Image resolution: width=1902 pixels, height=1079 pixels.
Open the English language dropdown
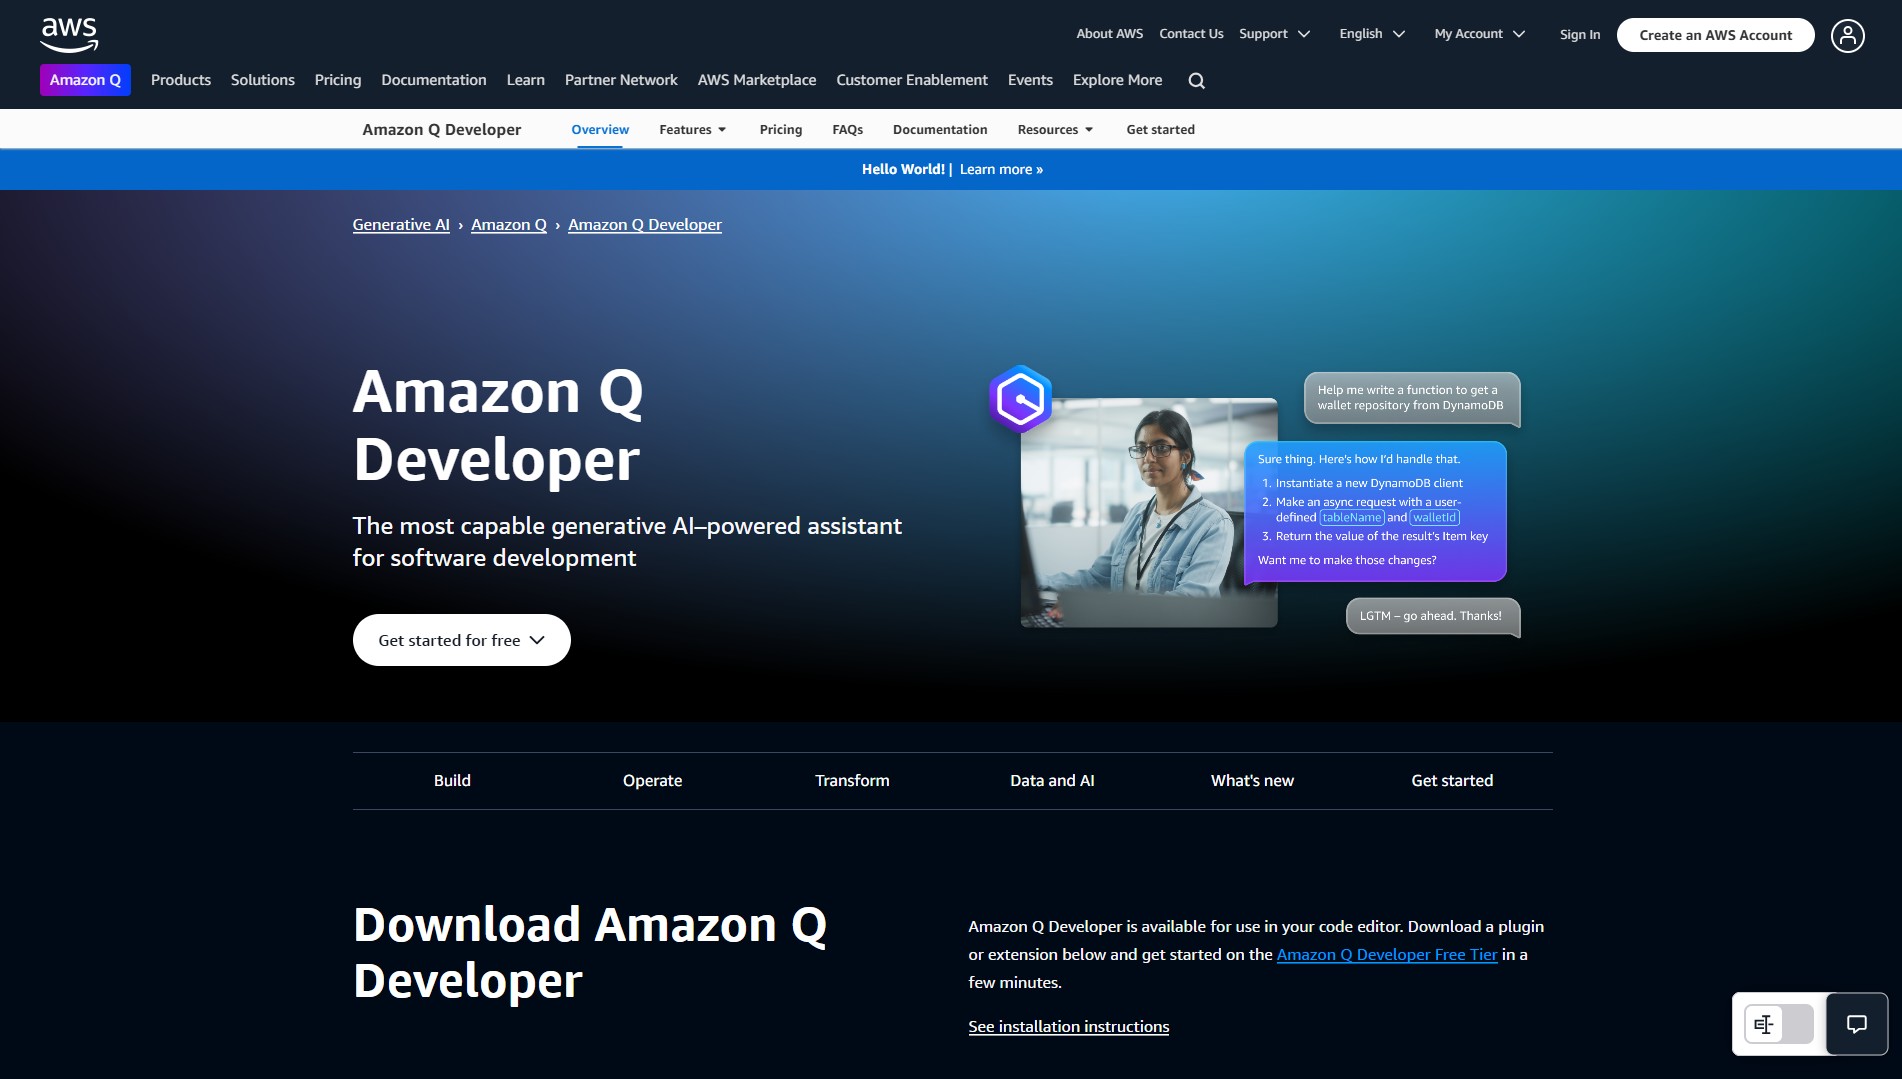pos(1372,34)
